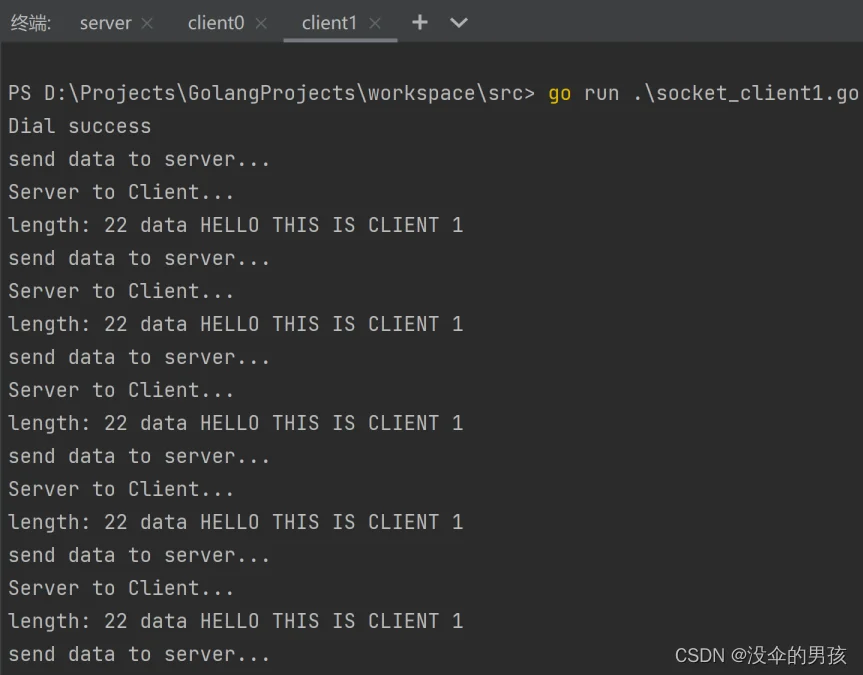Screen dimensions: 863x675
Task: Close the server terminal tab
Action: point(147,23)
